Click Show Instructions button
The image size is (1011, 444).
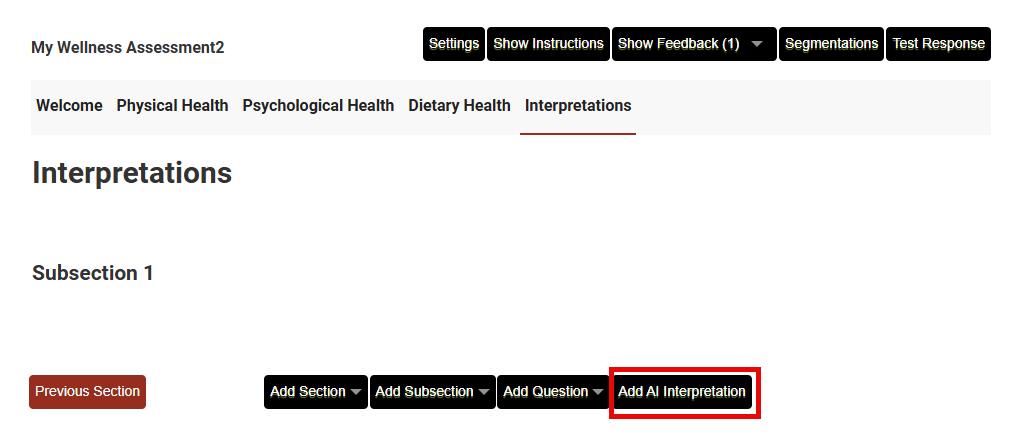548,44
